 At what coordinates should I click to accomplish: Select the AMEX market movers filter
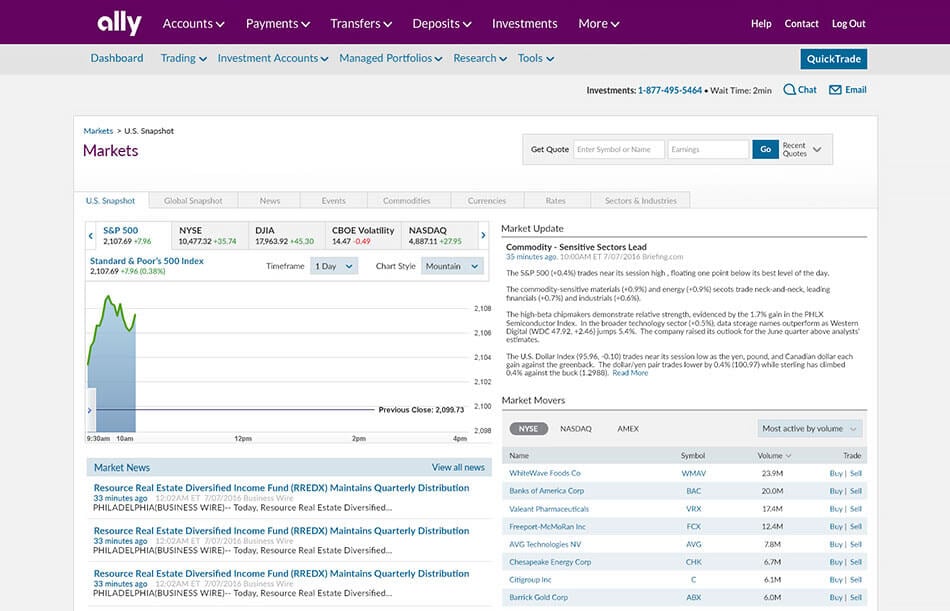tap(628, 429)
